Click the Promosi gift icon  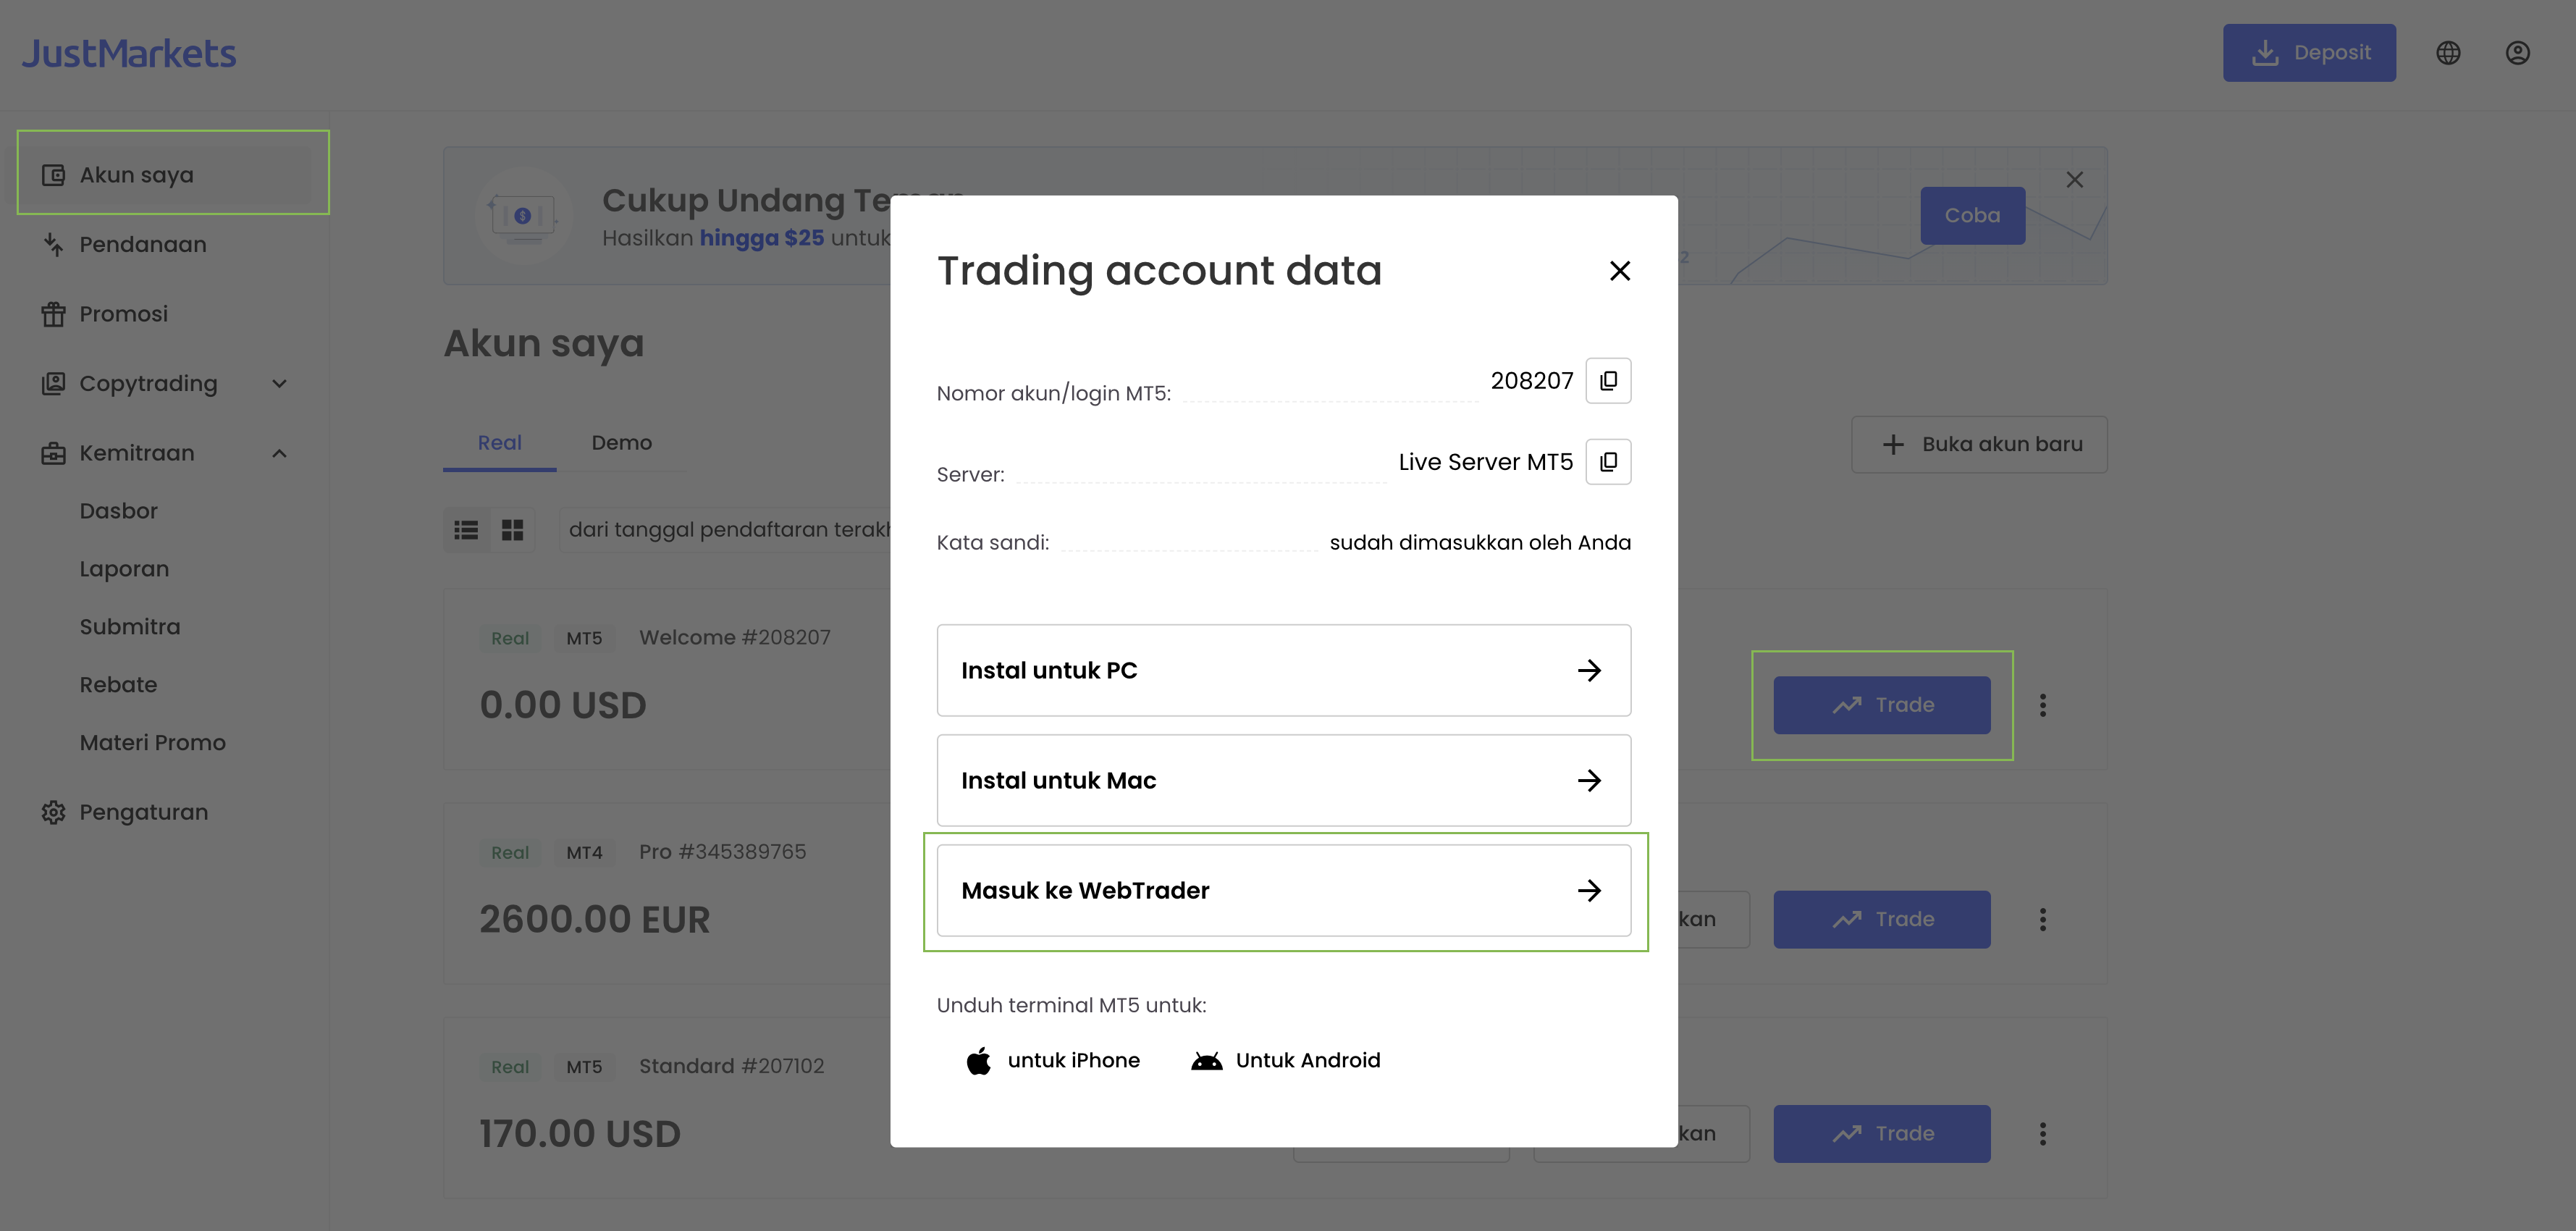[x=53, y=314]
